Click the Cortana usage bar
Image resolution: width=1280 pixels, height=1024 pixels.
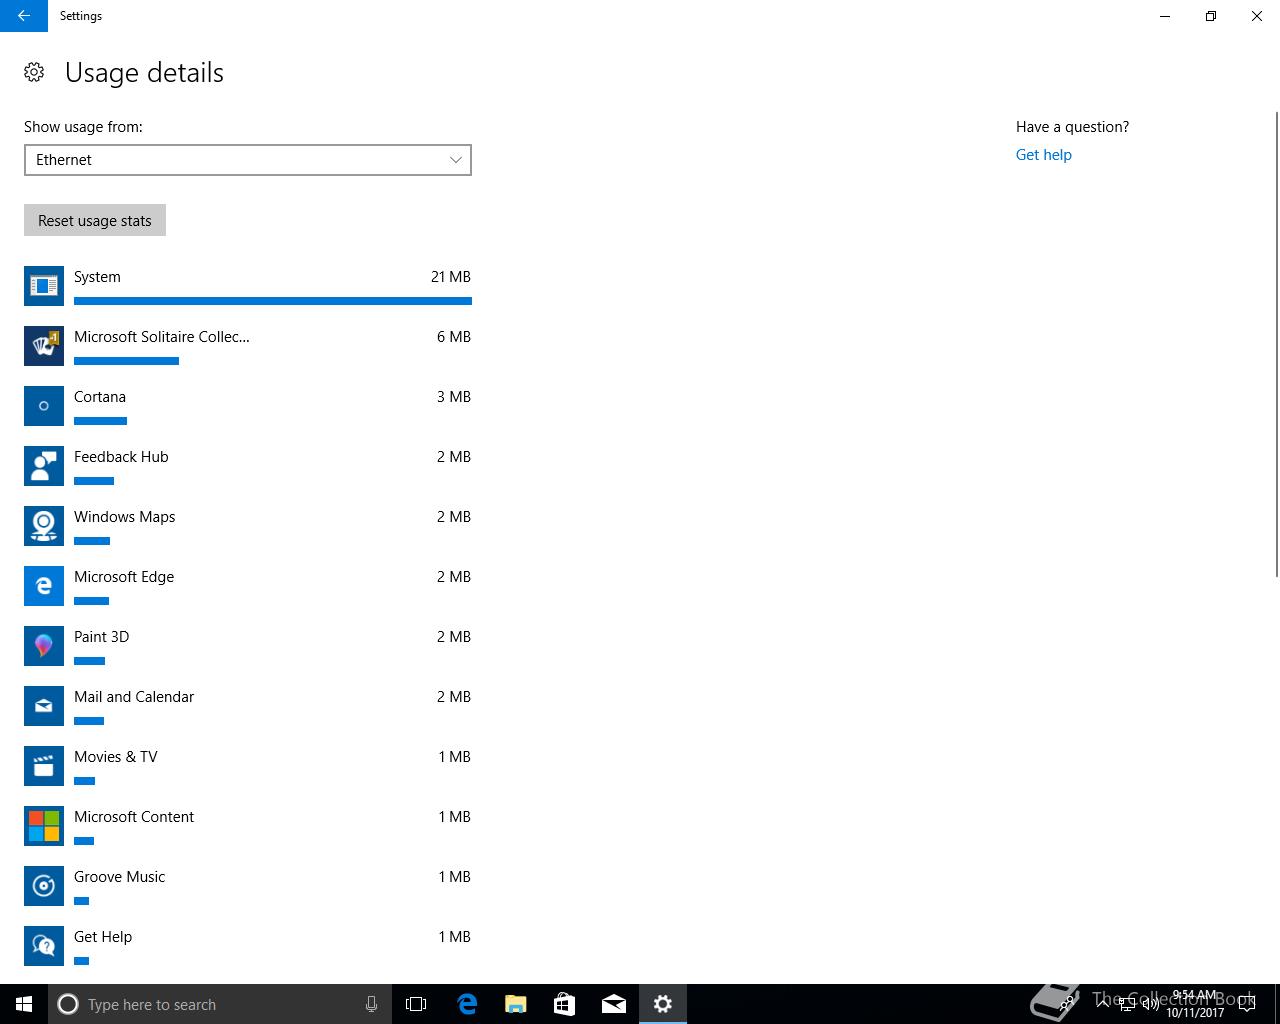100,421
